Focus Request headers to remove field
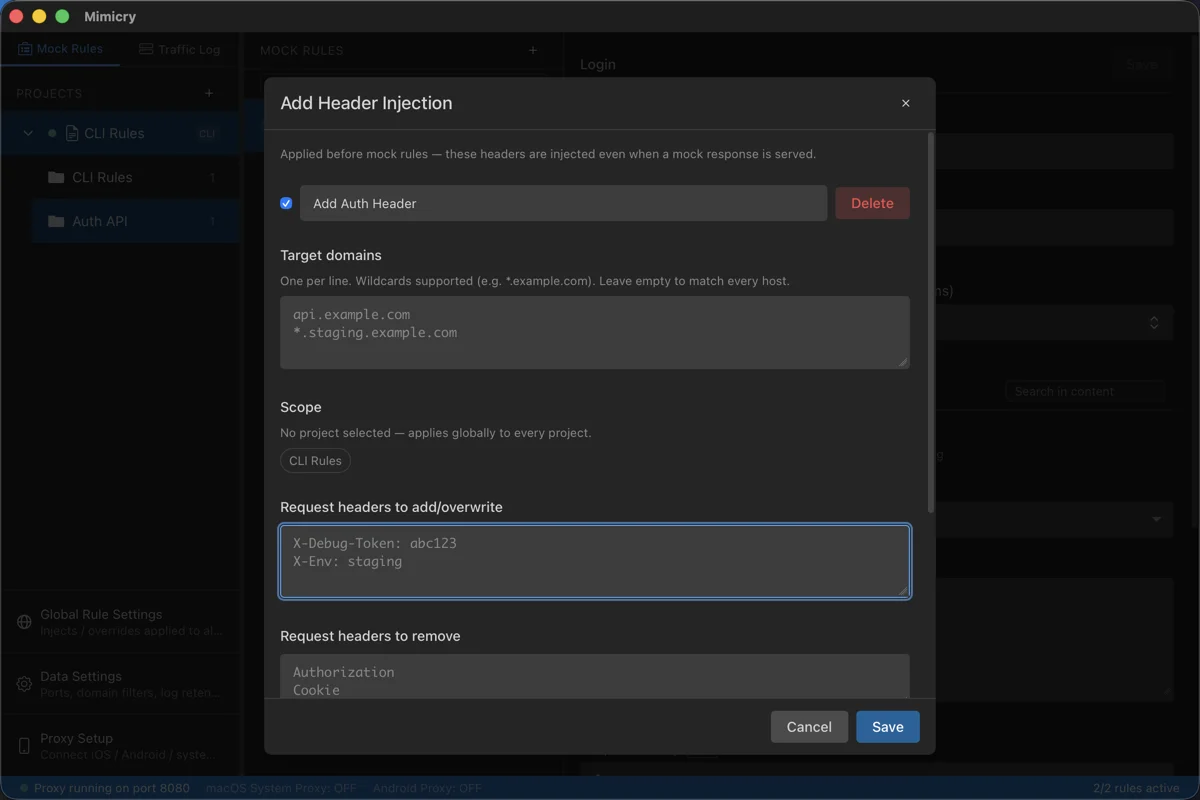The height and width of the screenshot is (800, 1200). 595,677
